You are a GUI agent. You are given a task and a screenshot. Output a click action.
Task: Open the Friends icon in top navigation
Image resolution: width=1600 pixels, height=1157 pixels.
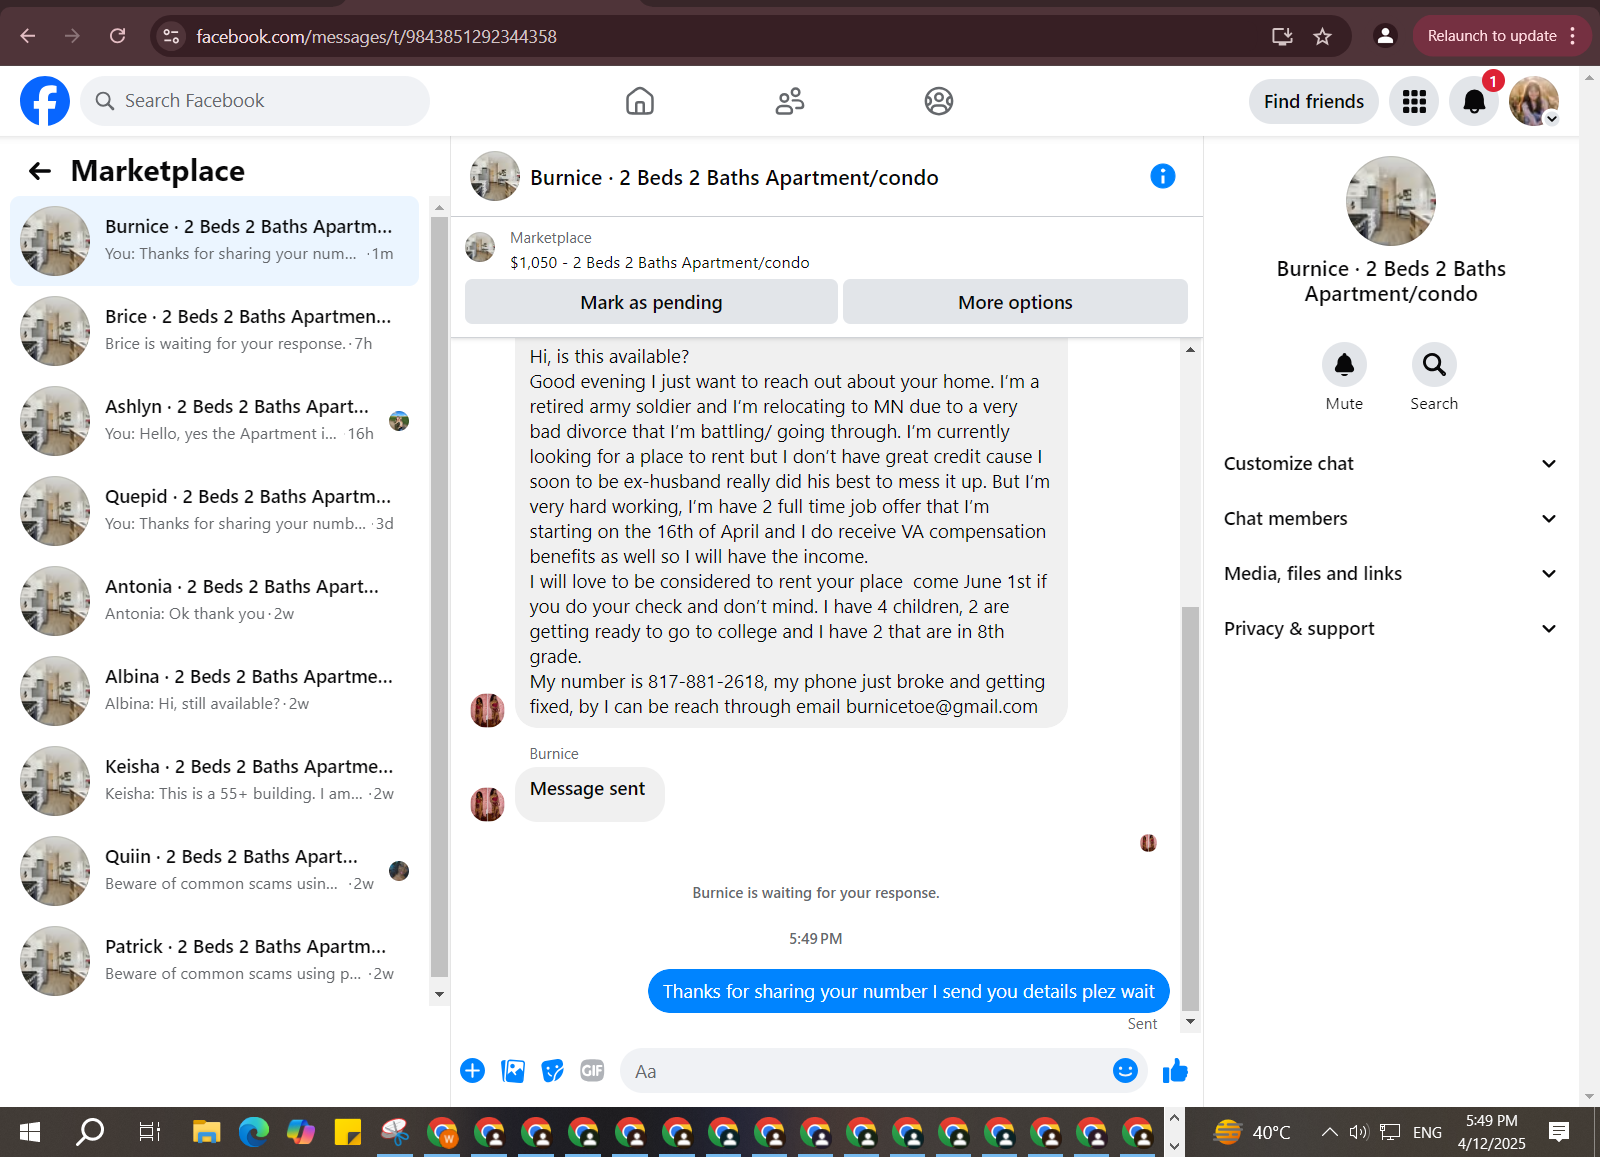(x=790, y=101)
